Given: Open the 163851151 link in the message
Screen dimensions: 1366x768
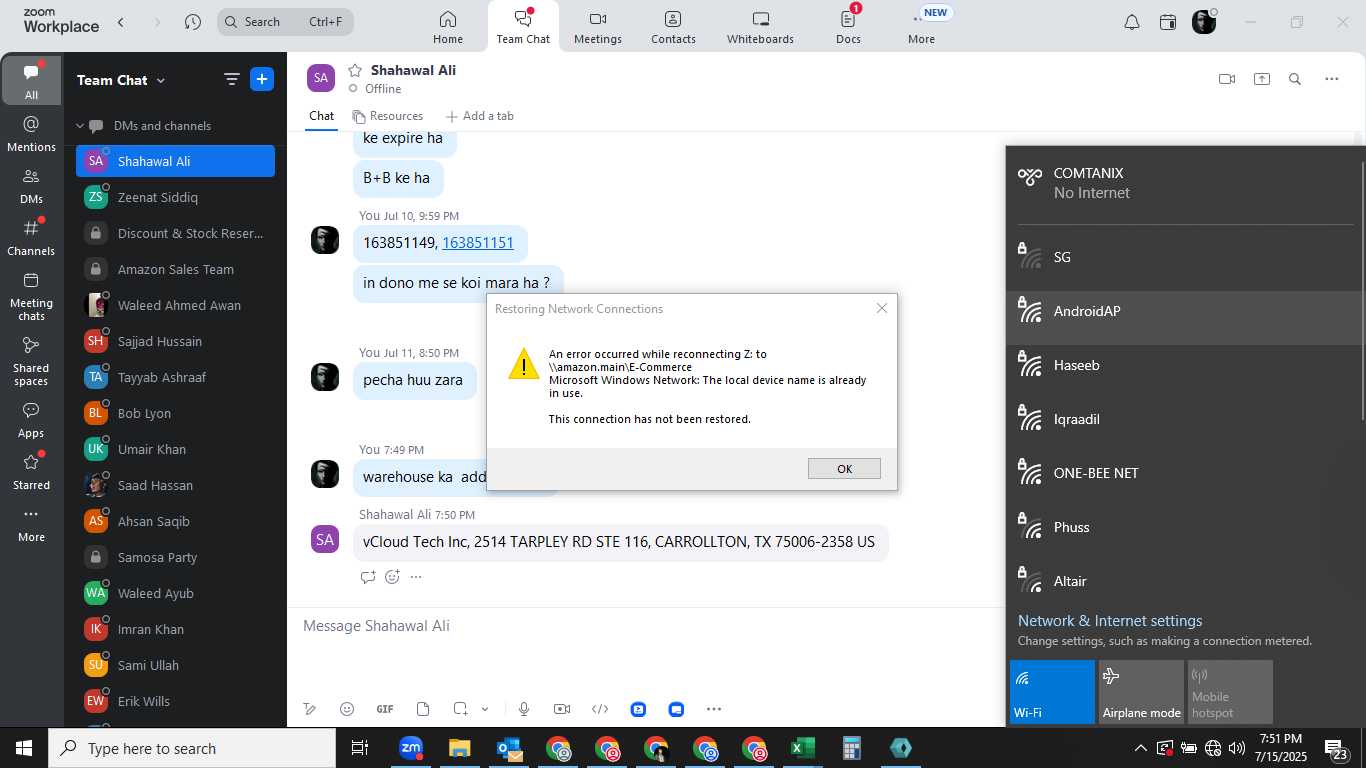Looking at the screenshot, I should (478, 242).
